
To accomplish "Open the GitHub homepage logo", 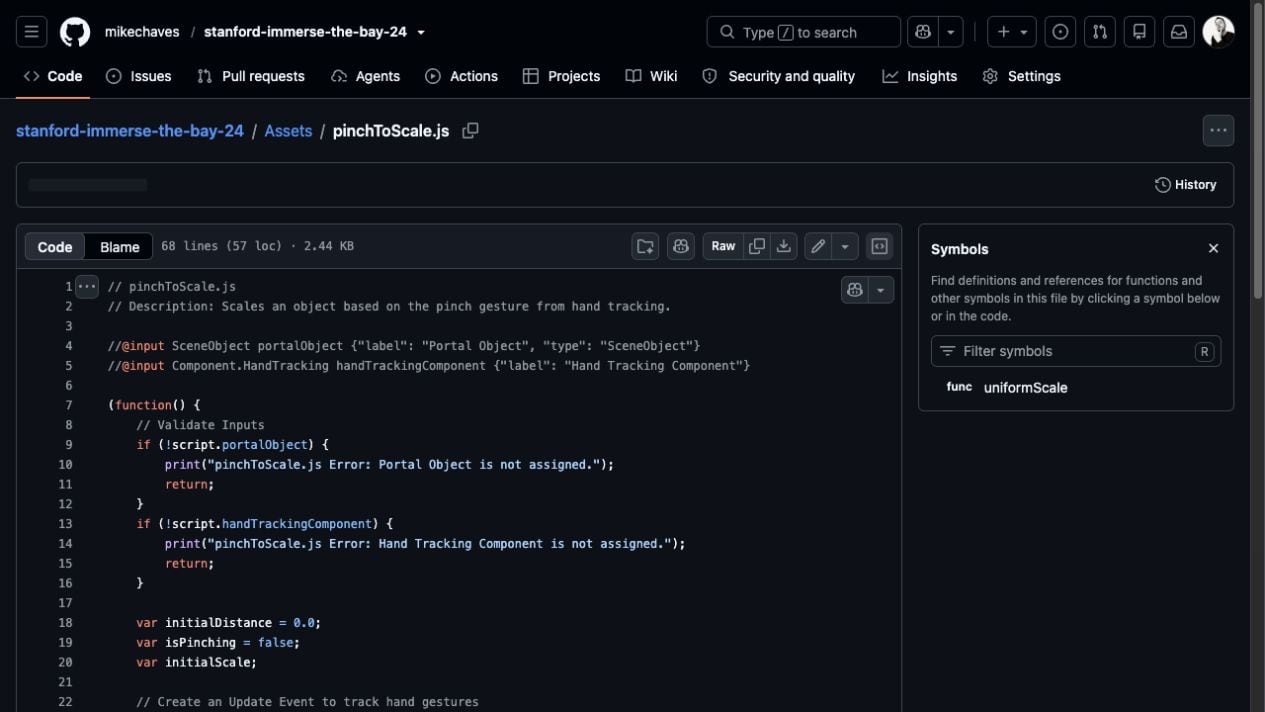I will click(x=75, y=32).
